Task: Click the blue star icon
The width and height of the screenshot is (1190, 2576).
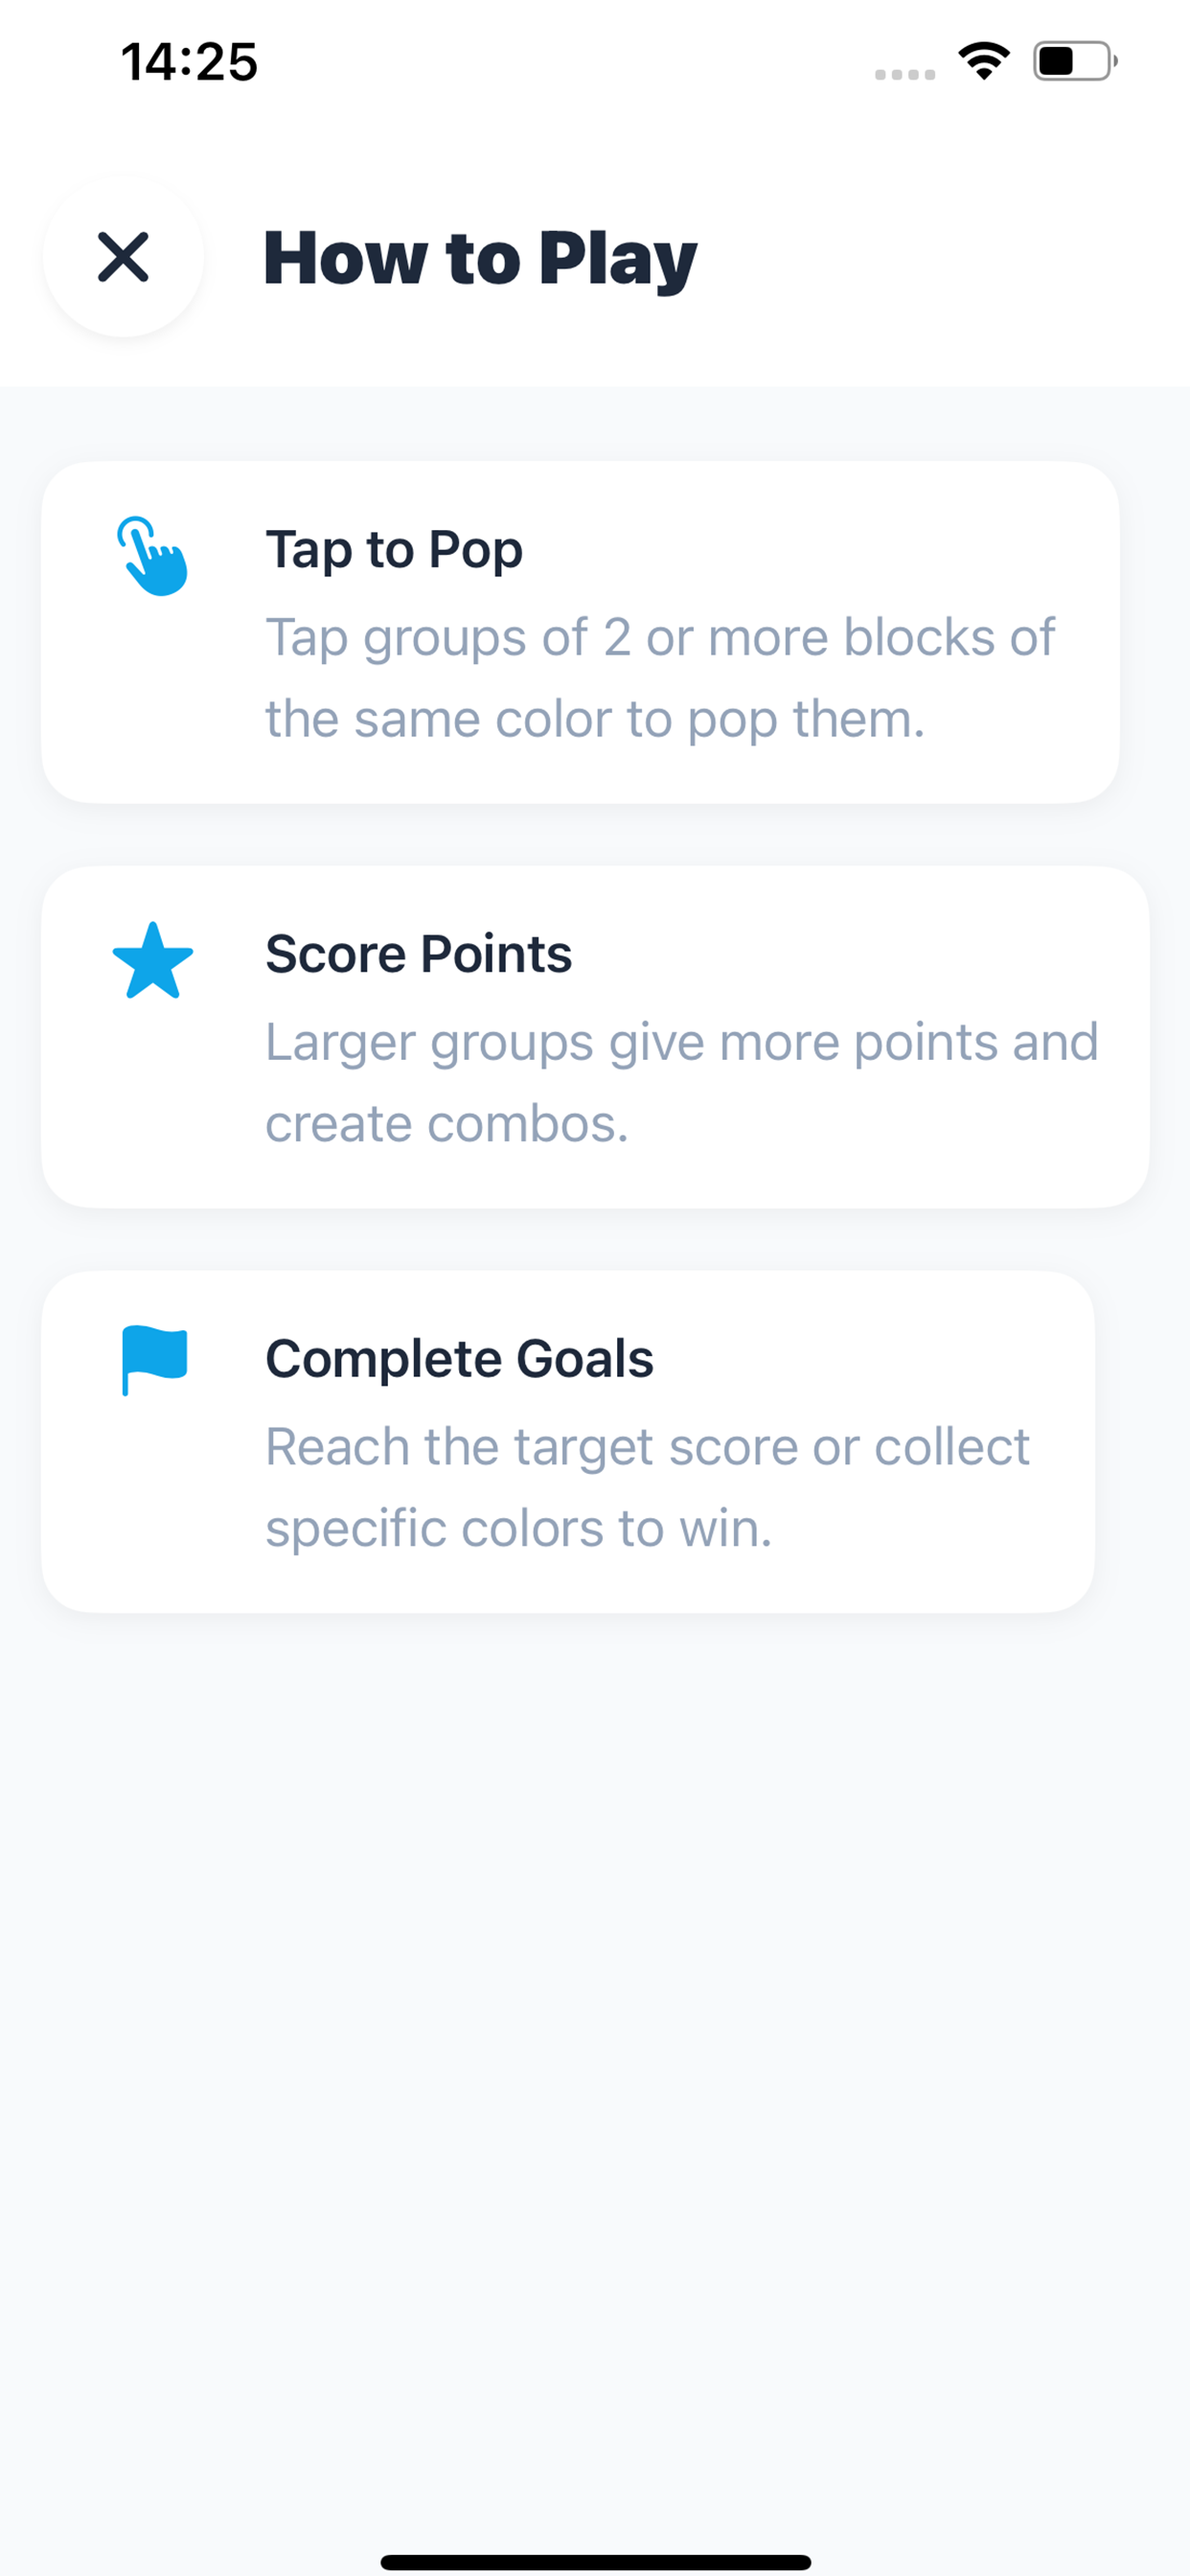Action: click(x=152, y=961)
